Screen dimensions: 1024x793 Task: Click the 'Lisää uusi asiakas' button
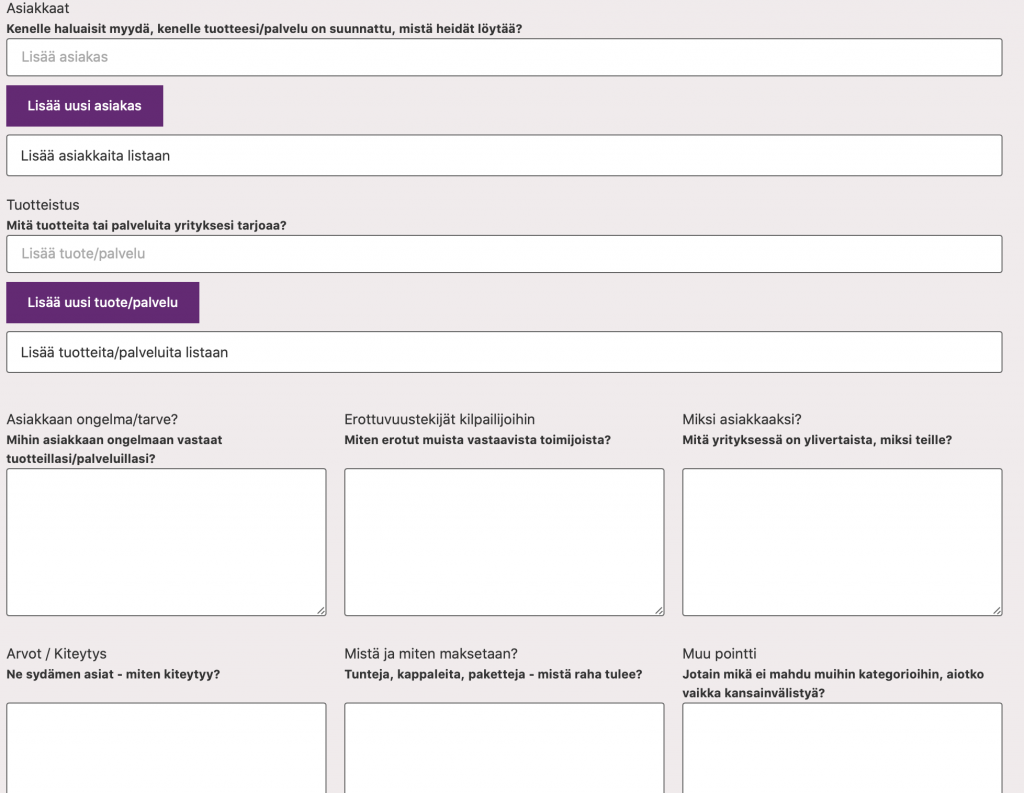(x=85, y=106)
